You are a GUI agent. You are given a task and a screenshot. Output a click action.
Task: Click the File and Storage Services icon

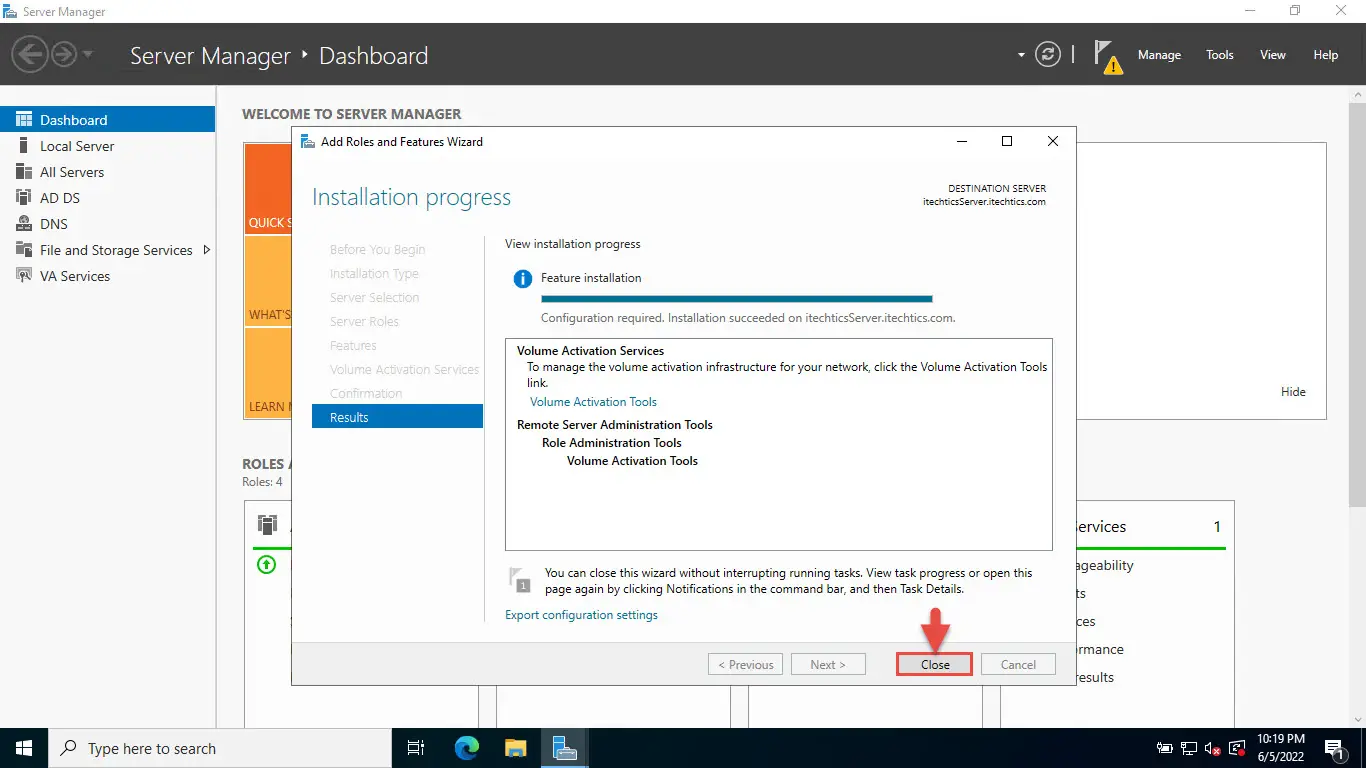(23, 250)
